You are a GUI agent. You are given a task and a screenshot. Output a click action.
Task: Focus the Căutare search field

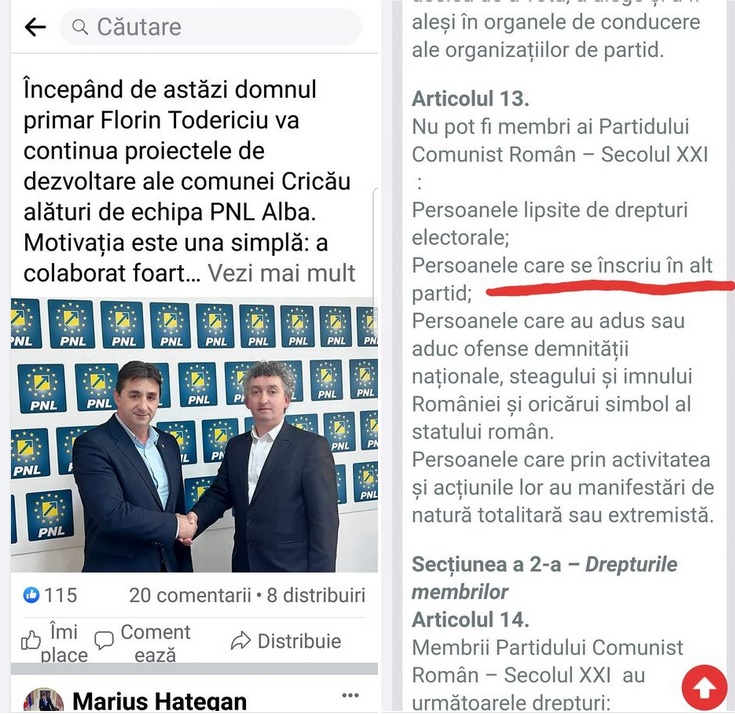(x=210, y=27)
